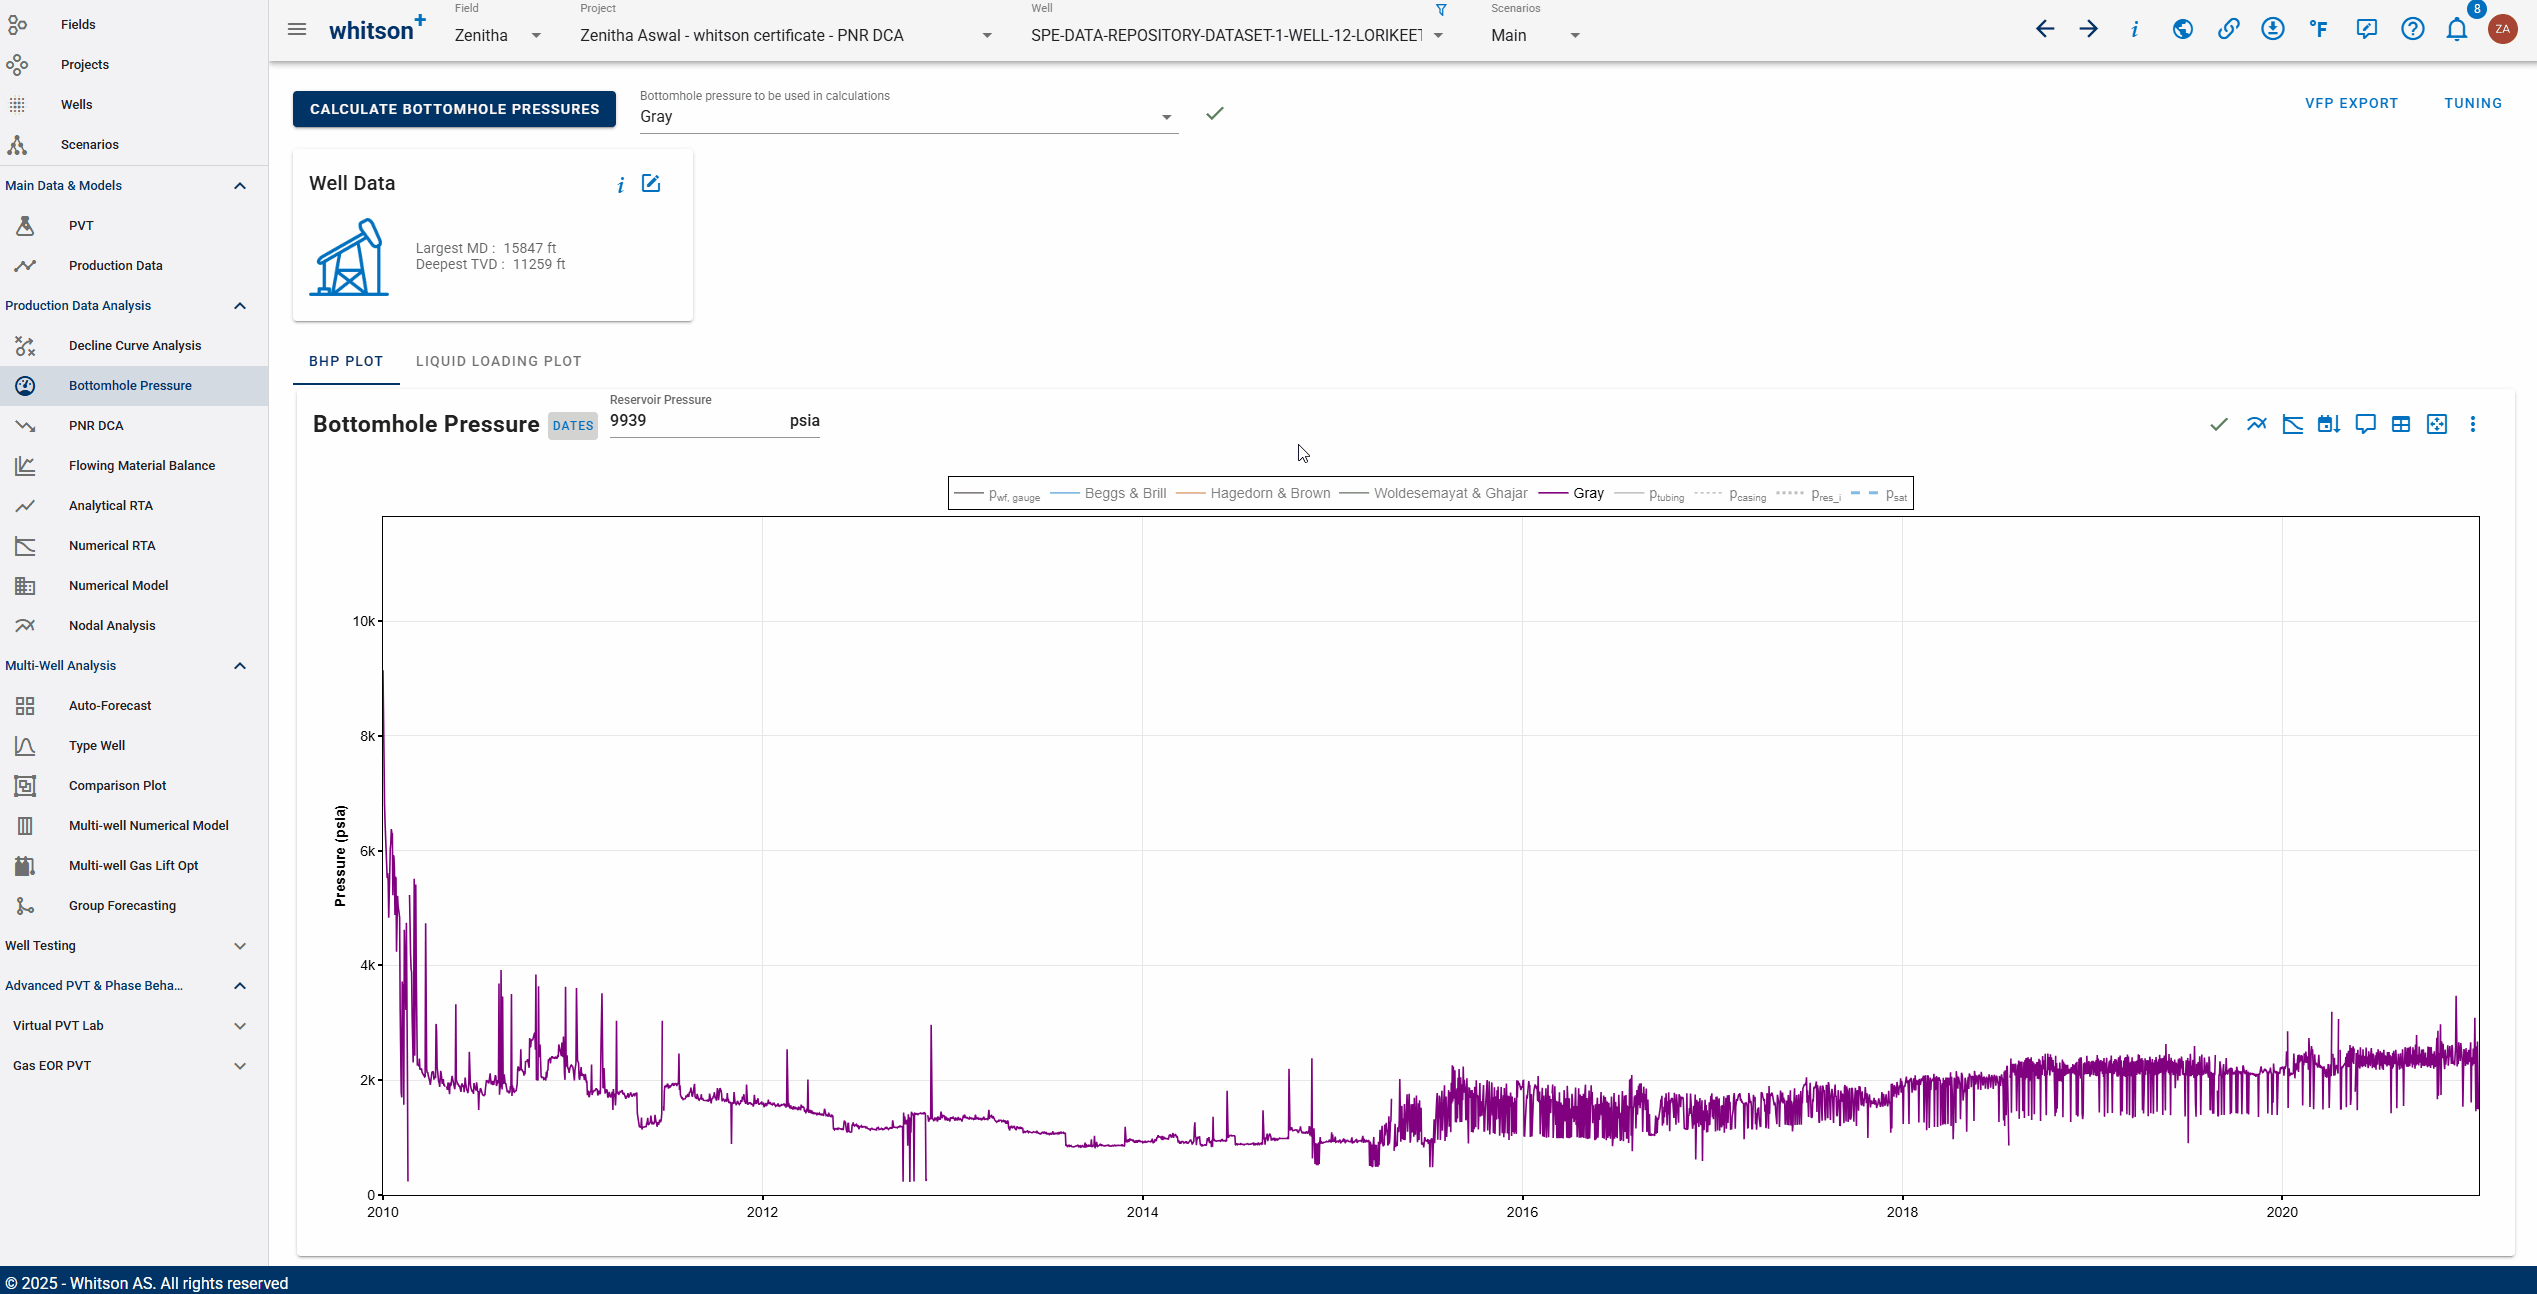Image resolution: width=2537 pixels, height=1294 pixels.
Task: Open Fields in sidebar
Action: click(134, 25)
